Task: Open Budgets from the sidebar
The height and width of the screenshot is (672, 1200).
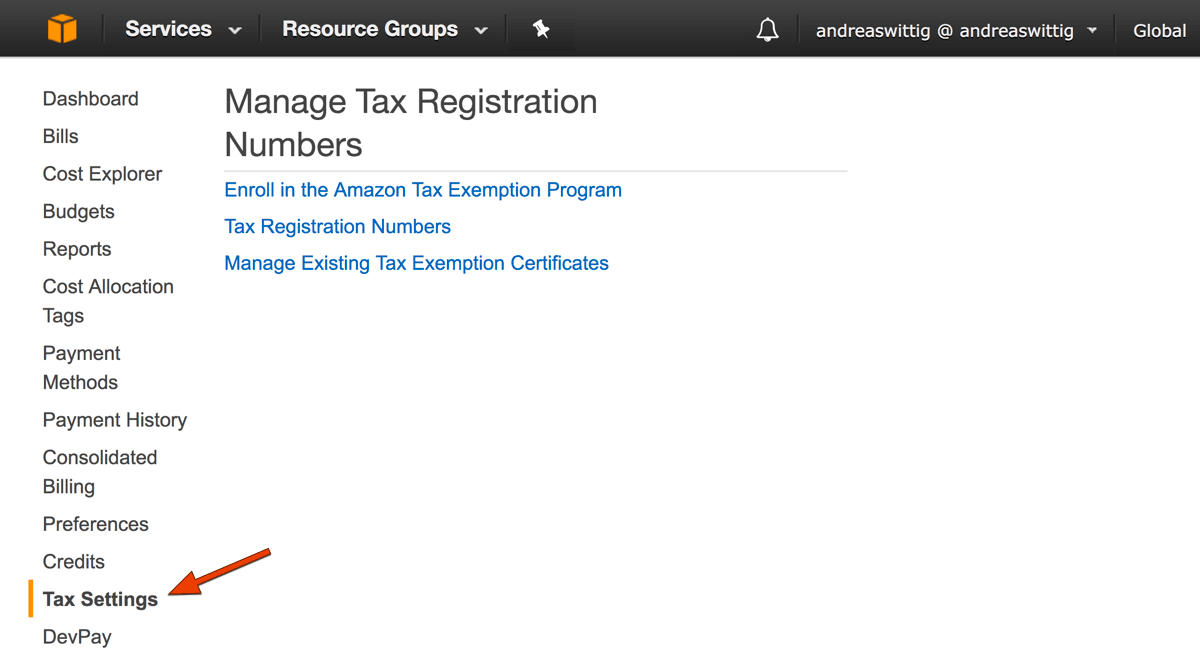Action: (78, 211)
